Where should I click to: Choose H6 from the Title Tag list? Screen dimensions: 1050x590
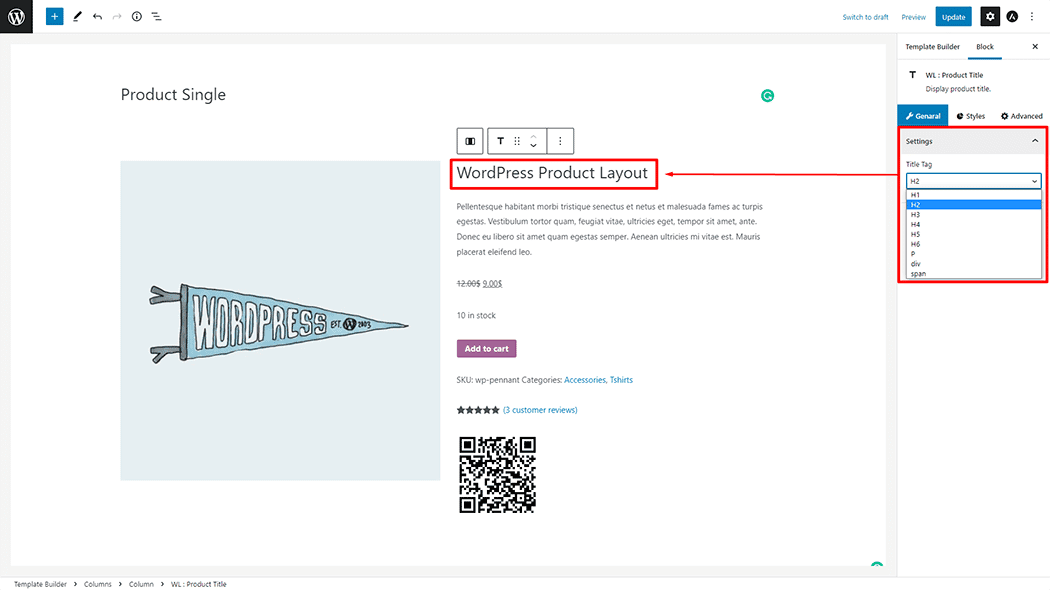(x=974, y=244)
